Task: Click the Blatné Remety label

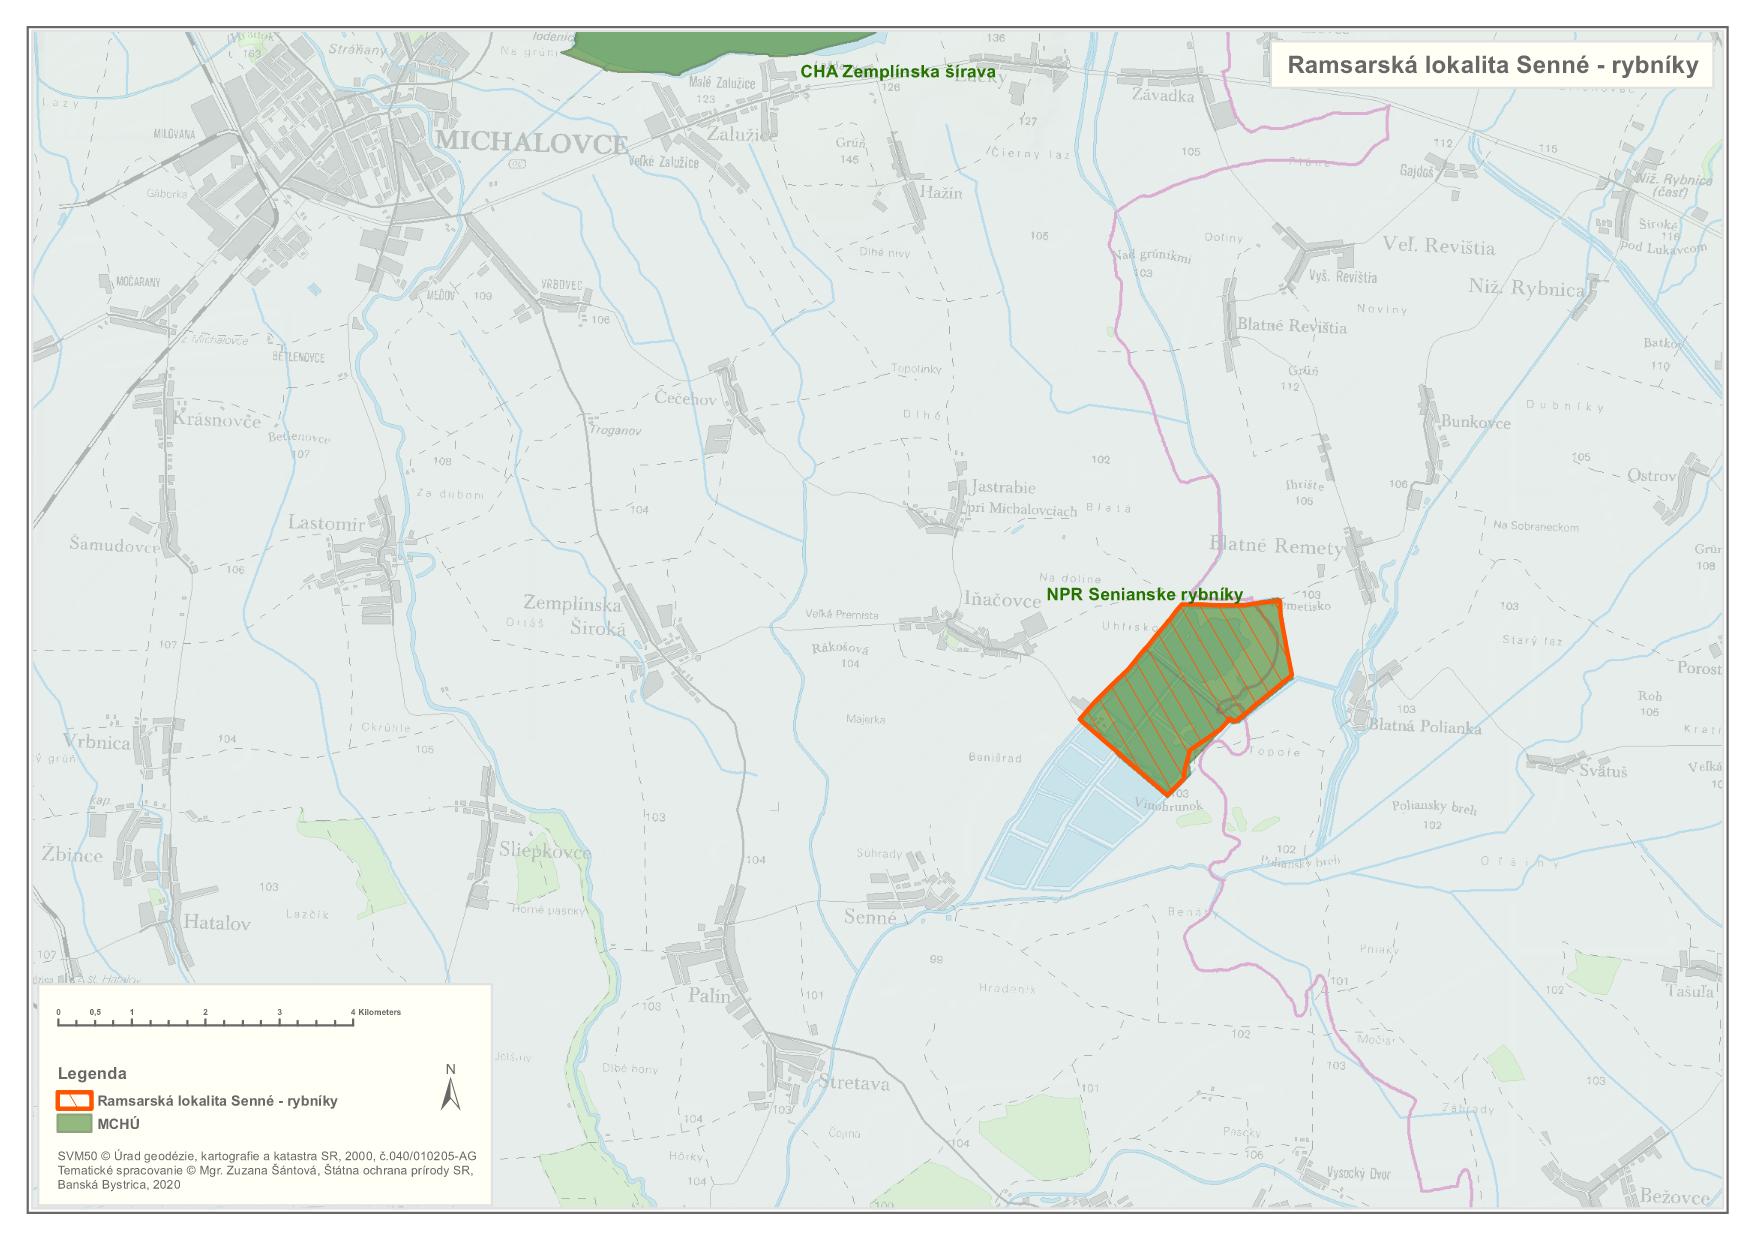Action: [1276, 546]
